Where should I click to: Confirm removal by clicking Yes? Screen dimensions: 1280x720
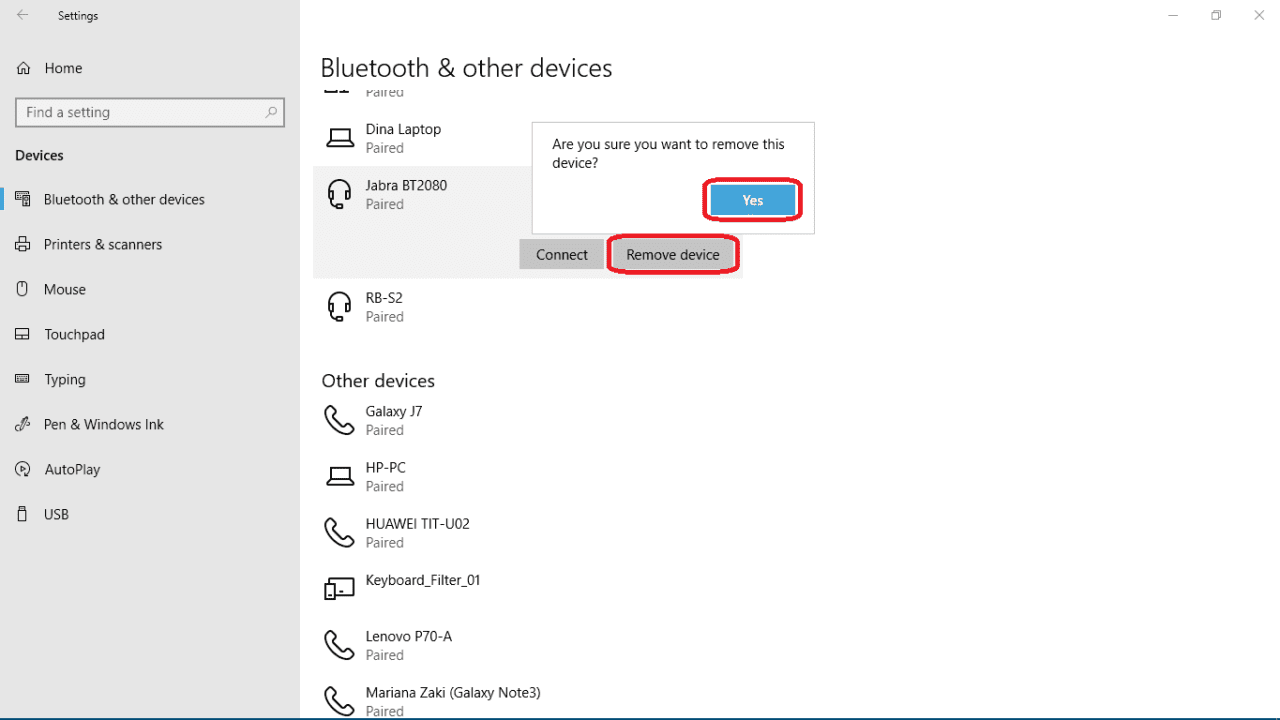[752, 200]
